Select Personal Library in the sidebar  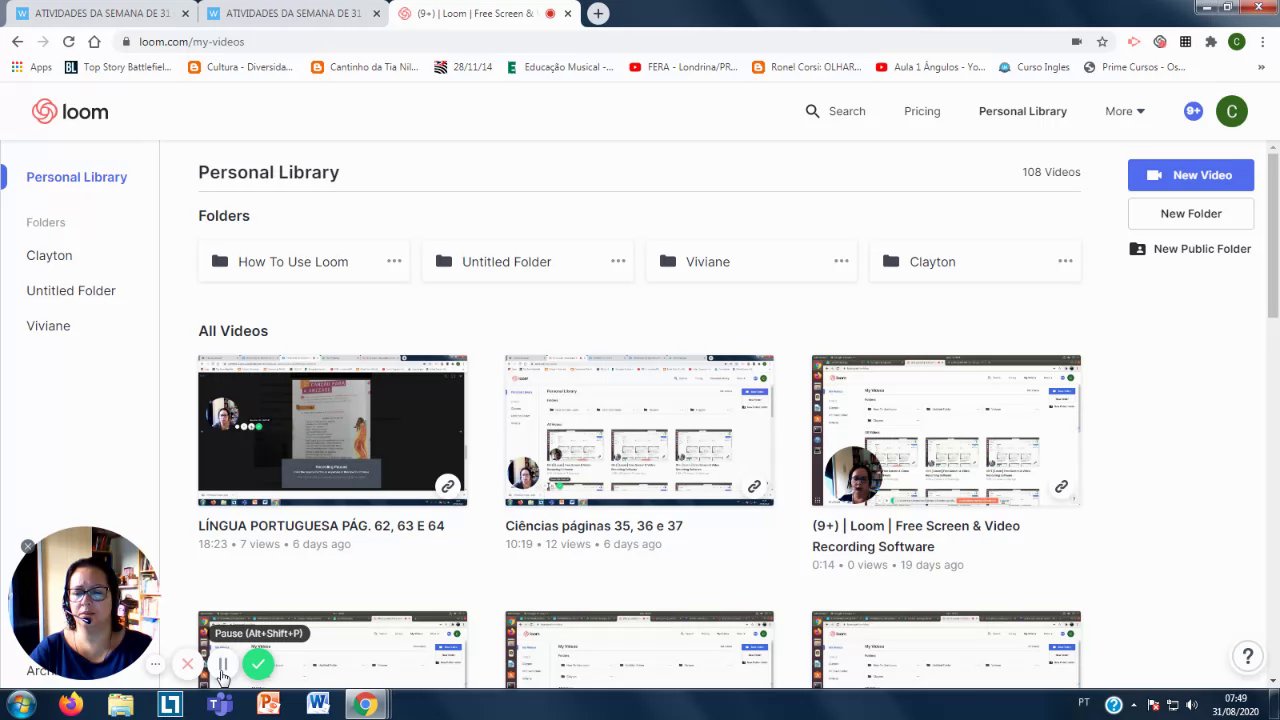(x=76, y=177)
